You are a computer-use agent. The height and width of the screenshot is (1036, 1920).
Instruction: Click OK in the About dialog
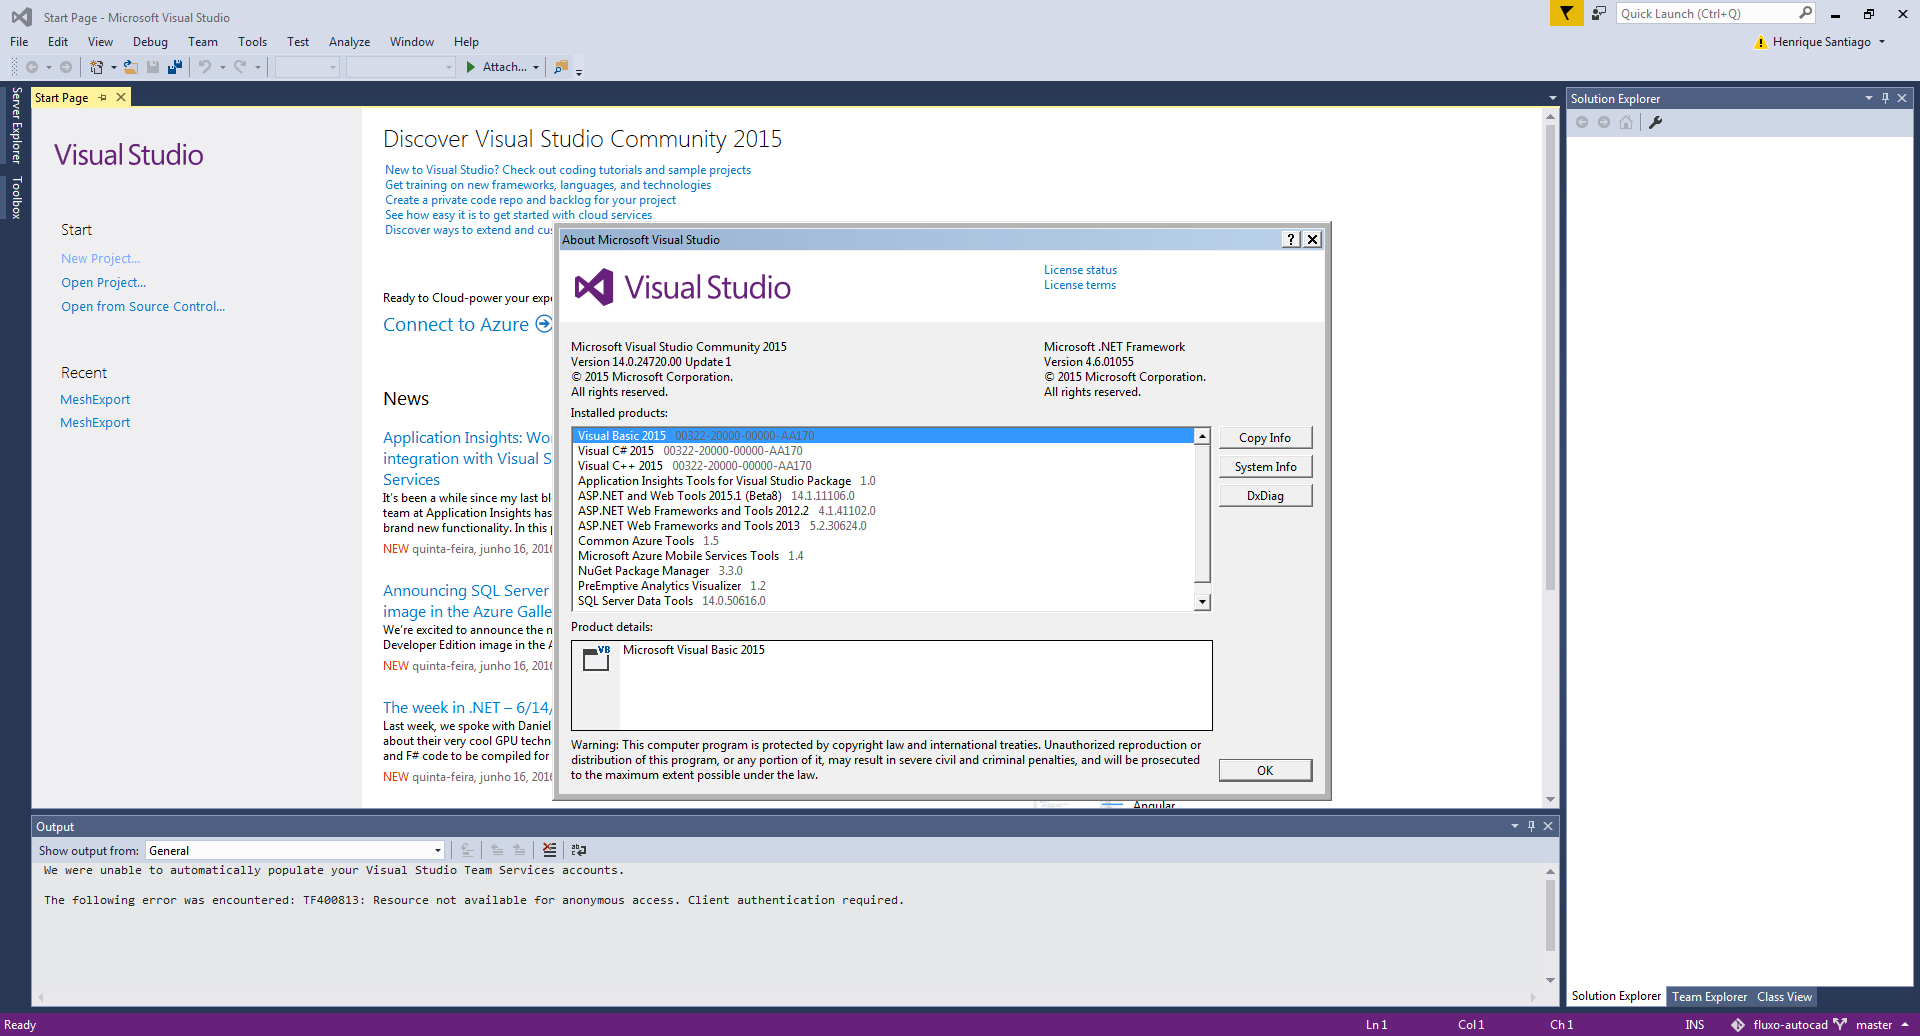click(x=1265, y=771)
